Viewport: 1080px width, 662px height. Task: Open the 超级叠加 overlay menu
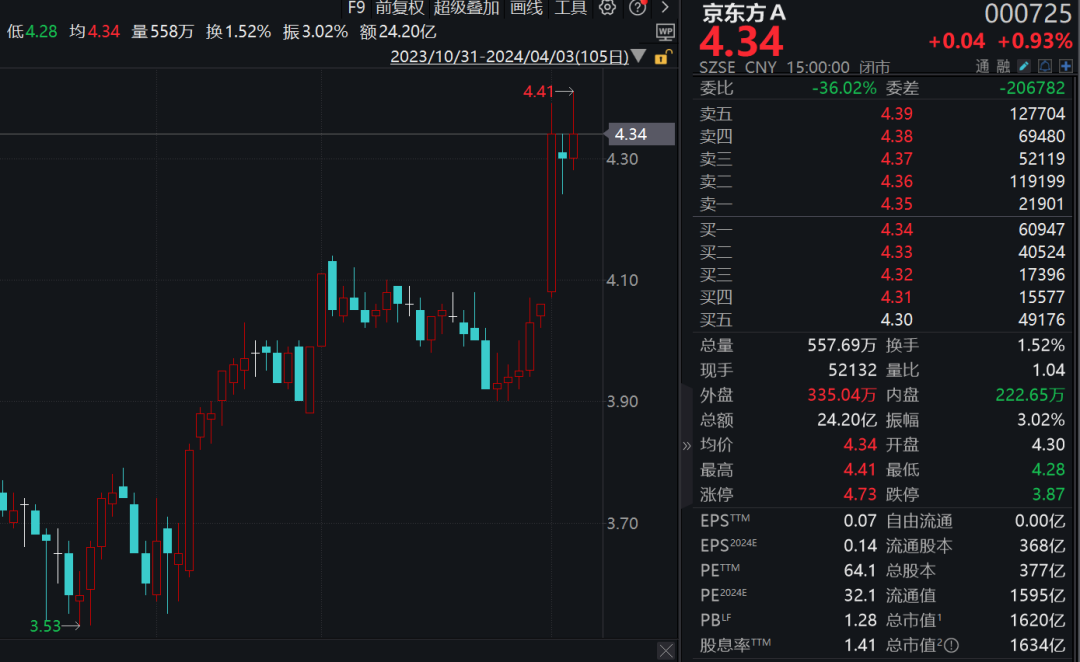pyautogui.click(x=466, y=8)
